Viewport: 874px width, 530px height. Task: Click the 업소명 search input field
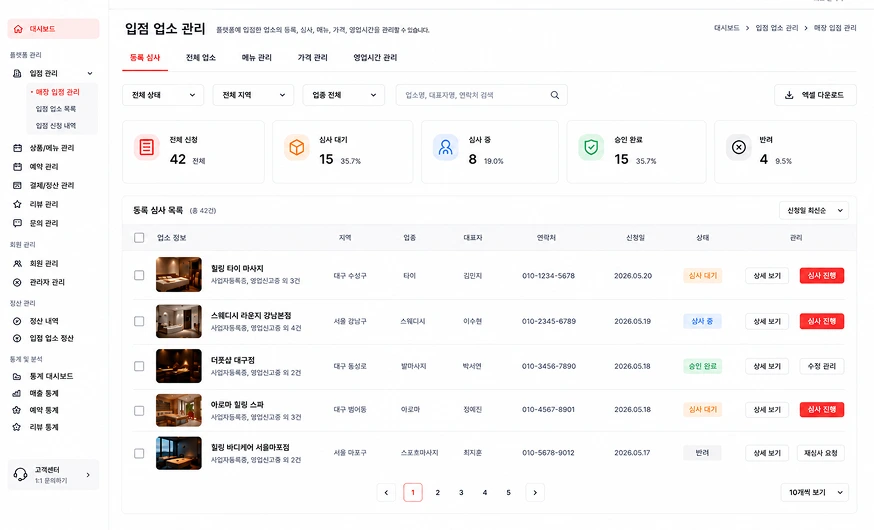pos(482,95)
